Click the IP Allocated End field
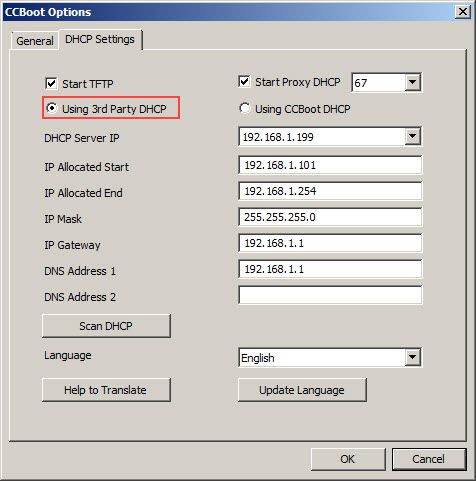This screenshot has width=476, height=481. click(x=330, y=191)
